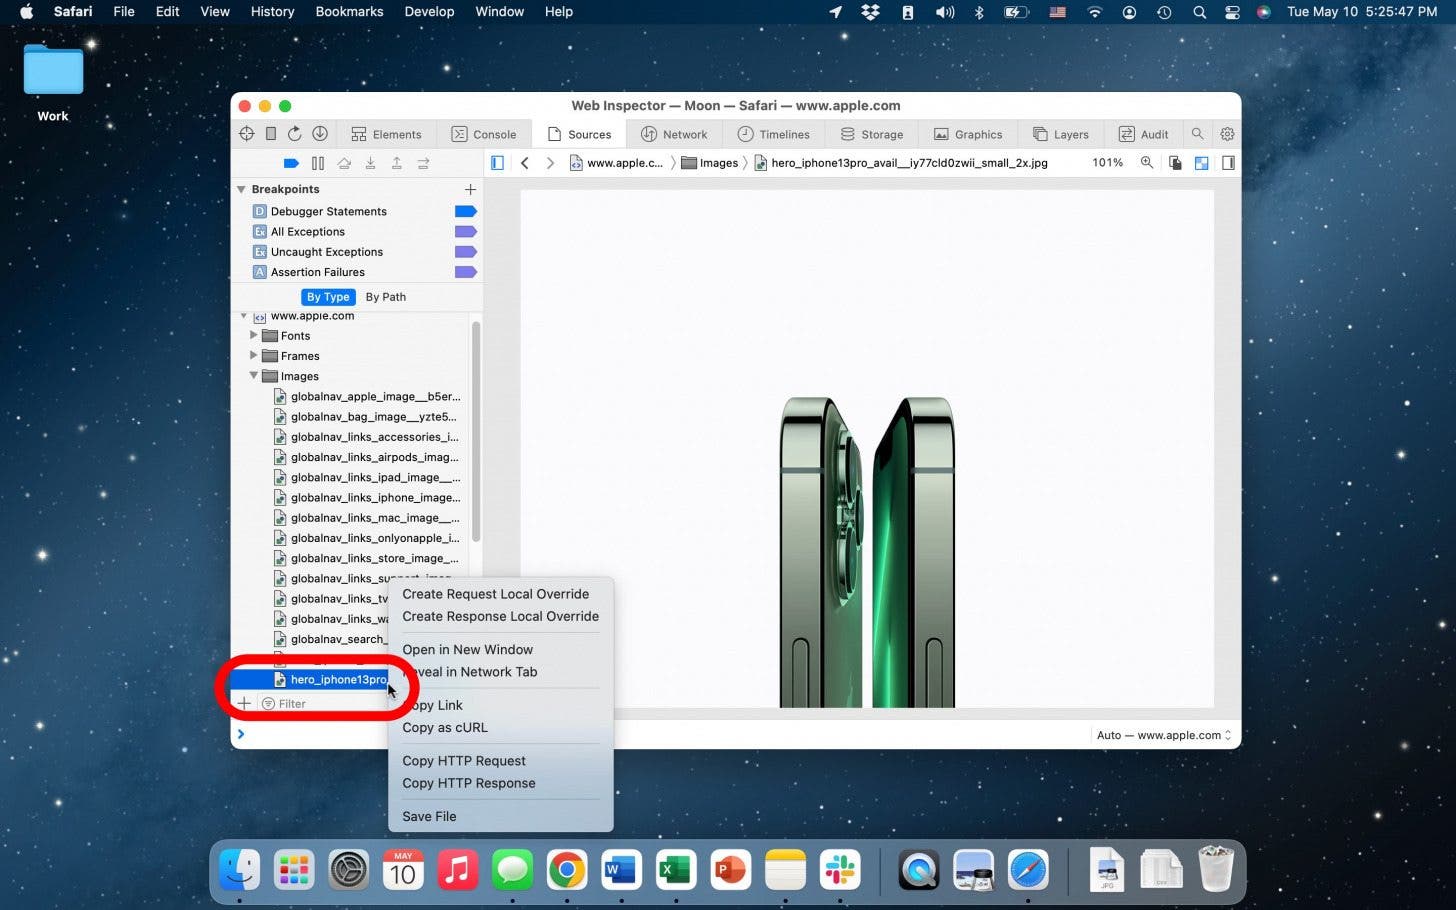Screen dimensions: 1456x910
Task: Choose Copy as cURL from the context menu
Action: coord(445,728)
